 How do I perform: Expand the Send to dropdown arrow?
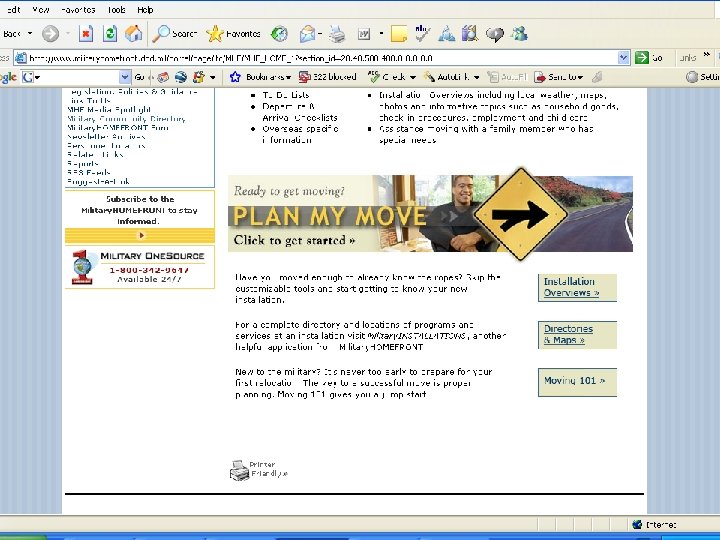pos(580,77)
